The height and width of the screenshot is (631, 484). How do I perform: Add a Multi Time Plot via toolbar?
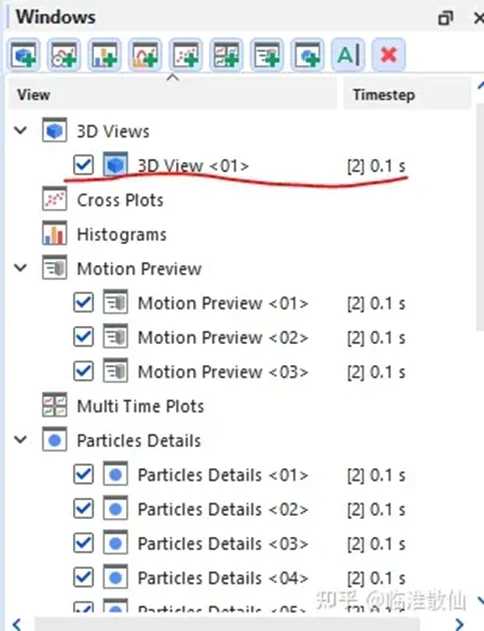tap(227, 54)
